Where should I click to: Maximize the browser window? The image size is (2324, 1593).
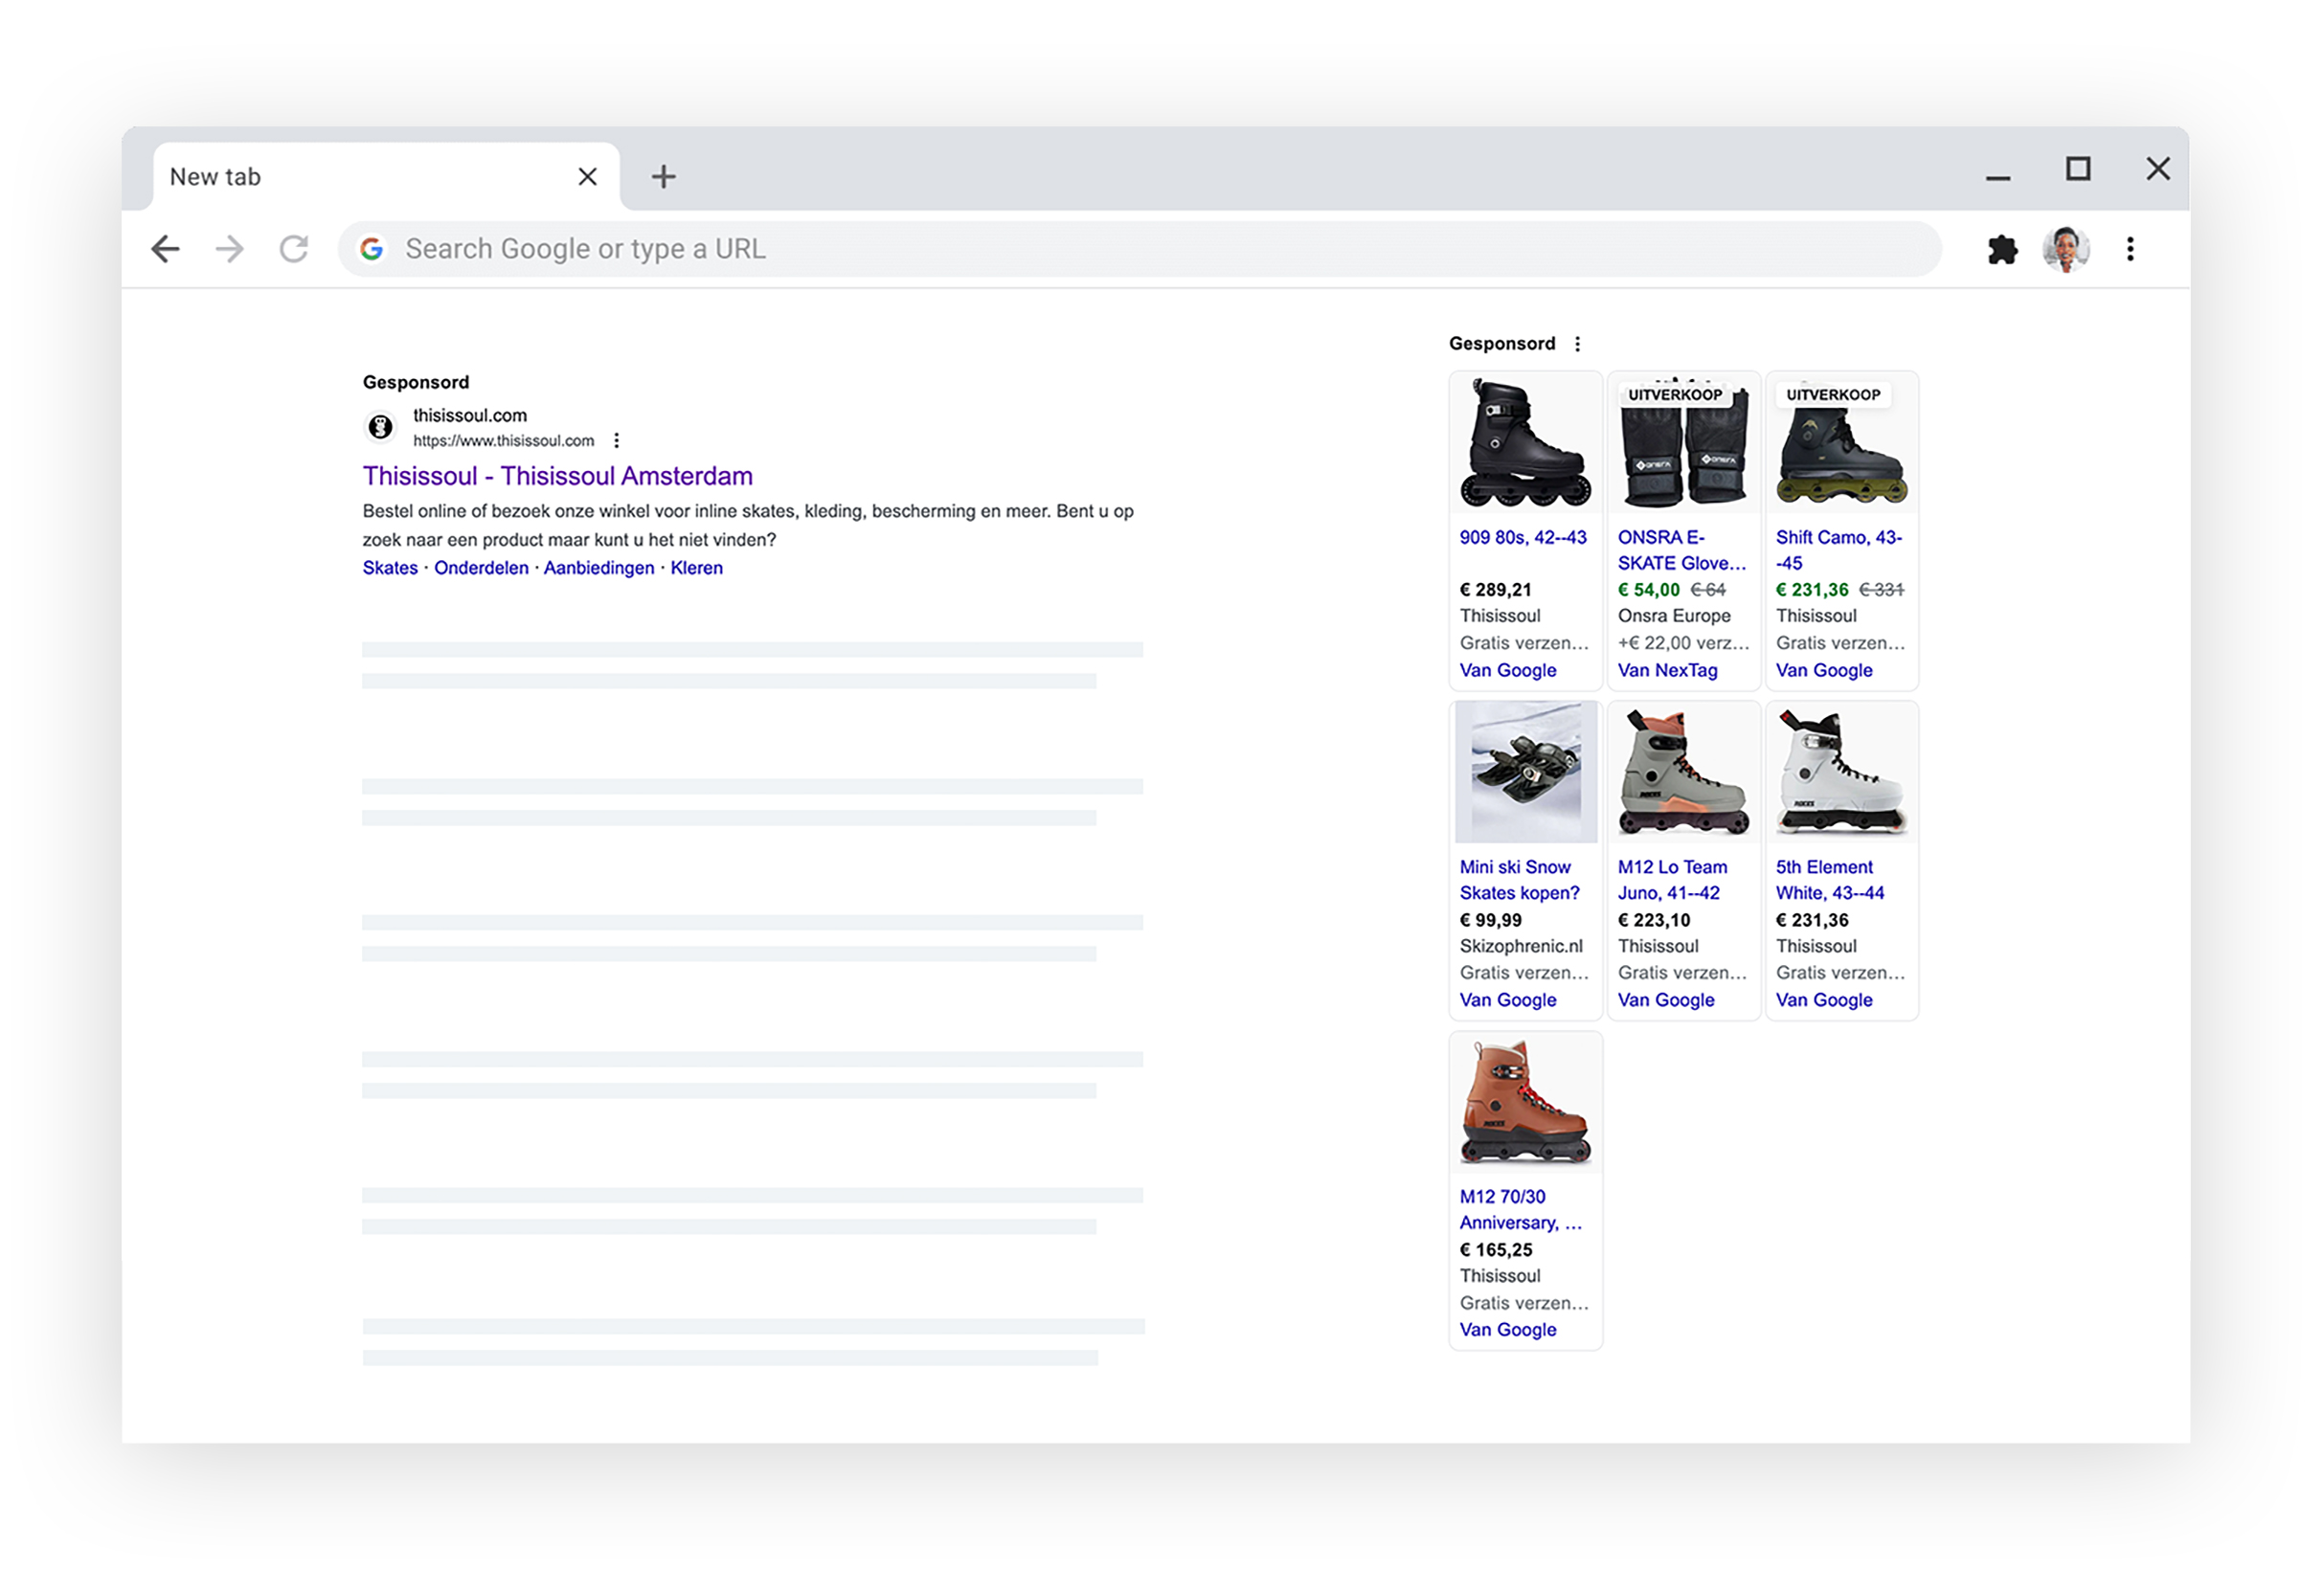point(2078,169)
